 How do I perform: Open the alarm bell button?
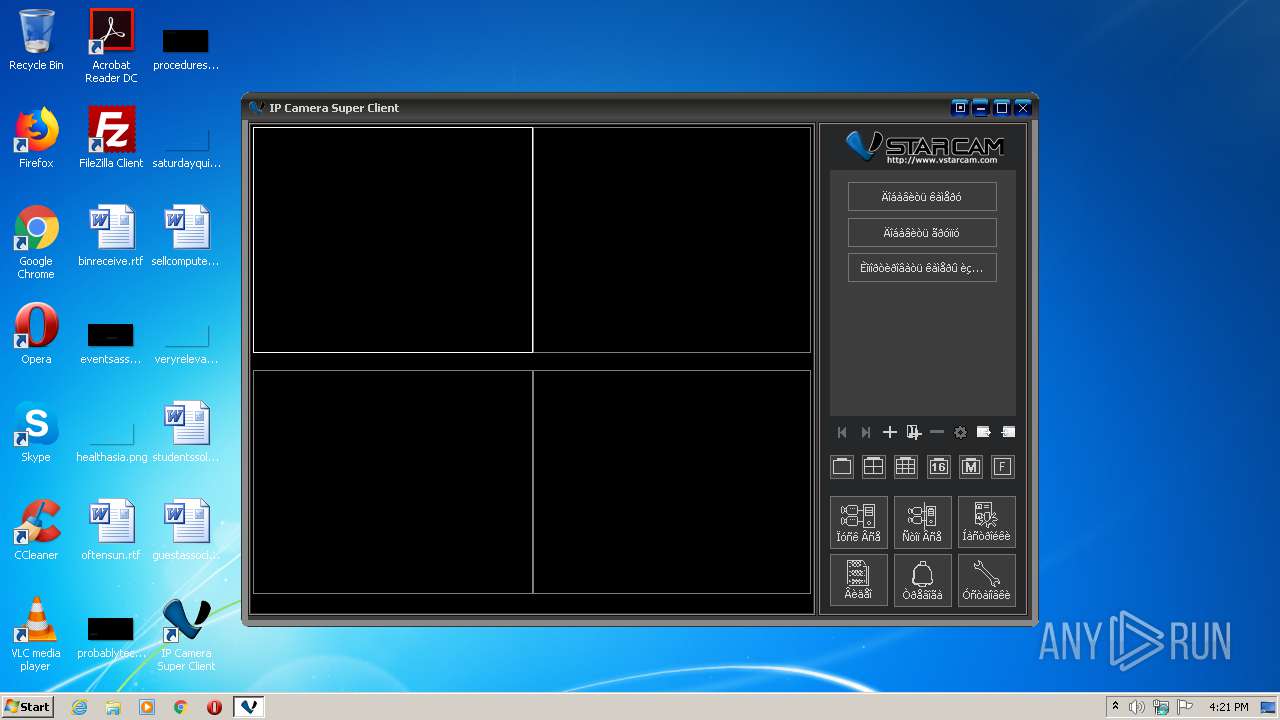[922, 580]
